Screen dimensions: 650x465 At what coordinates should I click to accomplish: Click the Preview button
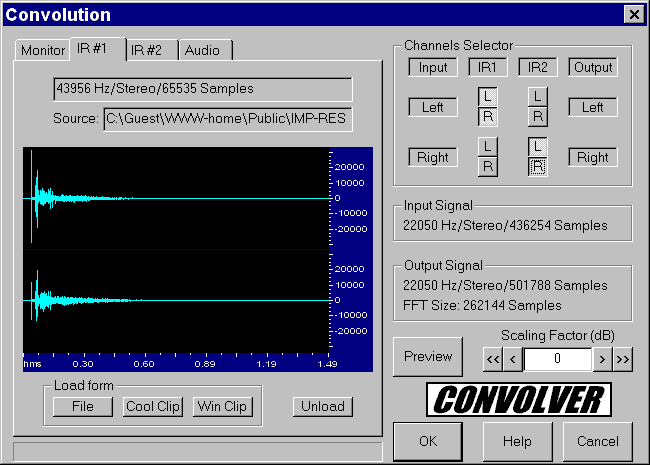pos(428,357)
